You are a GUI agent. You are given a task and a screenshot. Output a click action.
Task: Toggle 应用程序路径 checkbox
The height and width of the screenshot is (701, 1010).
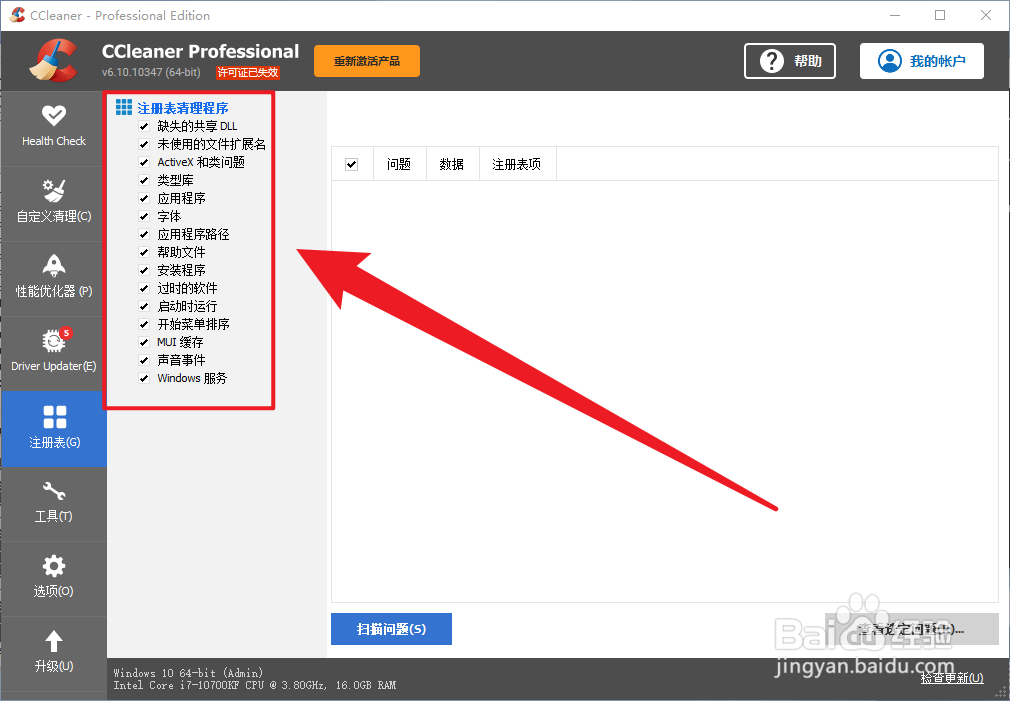click(x=144, y=235)
